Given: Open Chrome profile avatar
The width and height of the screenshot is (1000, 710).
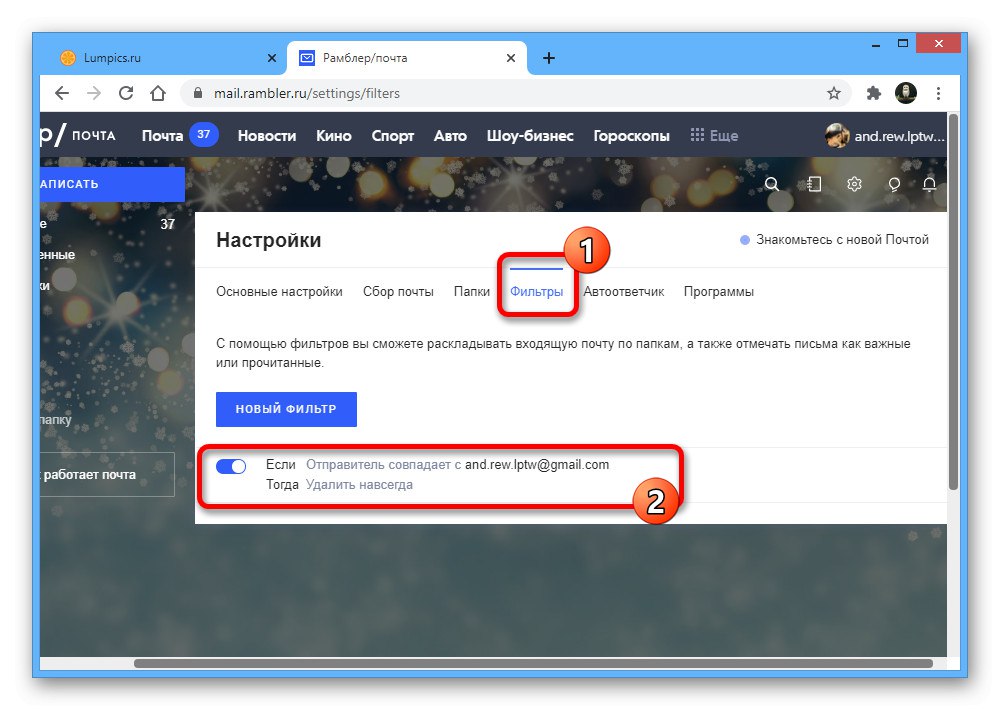Looking at the screenshot, I should pyautogui.click(x=906, y=93).
